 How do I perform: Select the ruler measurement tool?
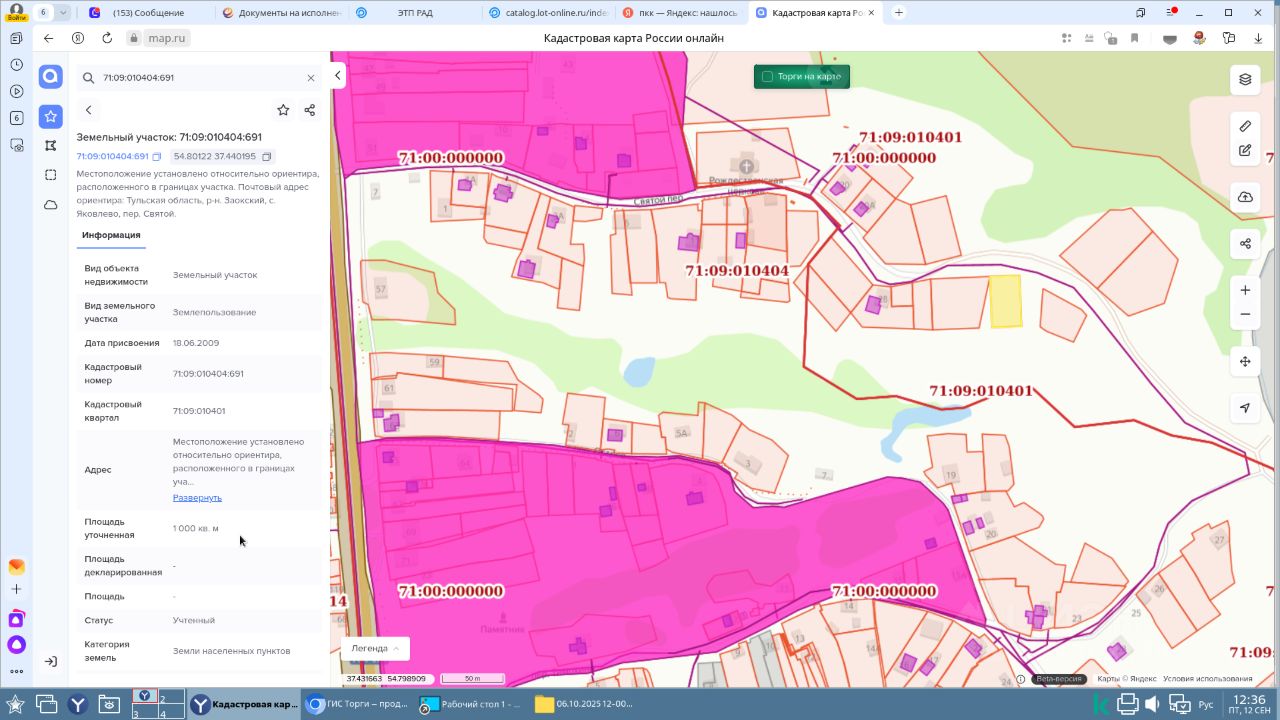coord(1245,127)
